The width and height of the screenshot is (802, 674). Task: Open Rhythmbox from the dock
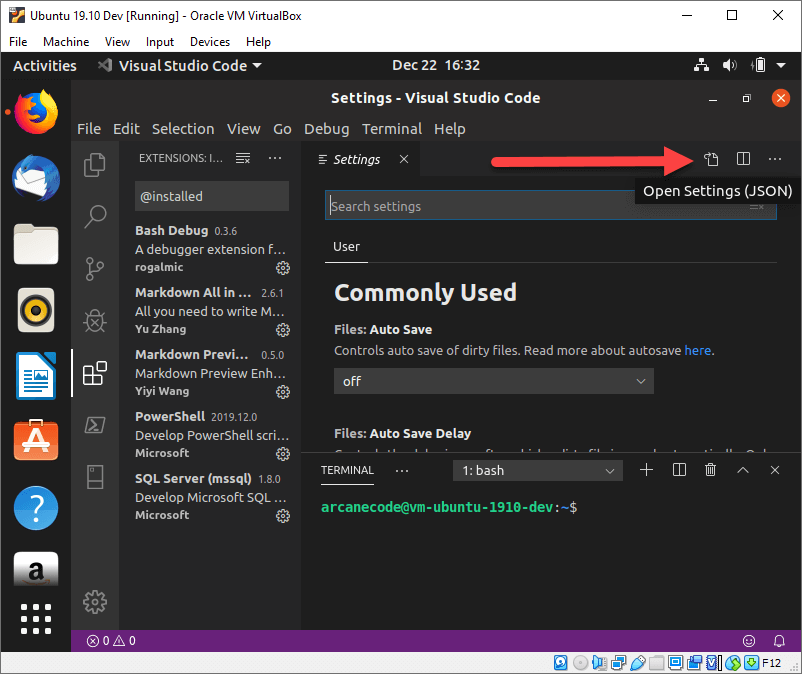click(x=36, y=310)
